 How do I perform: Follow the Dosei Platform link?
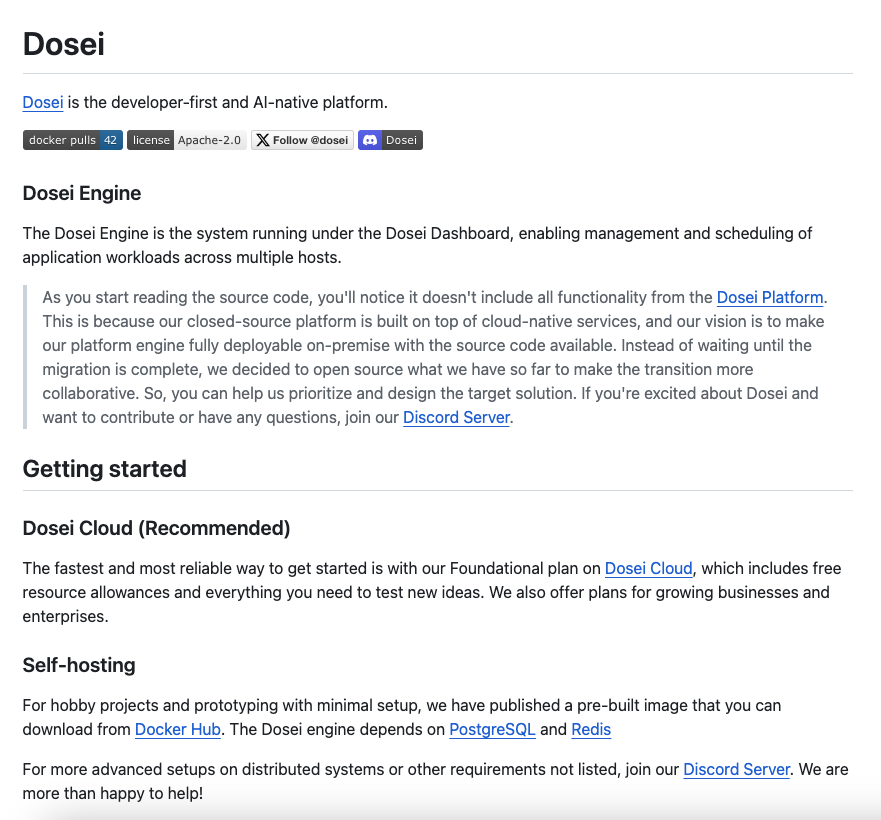770,297
